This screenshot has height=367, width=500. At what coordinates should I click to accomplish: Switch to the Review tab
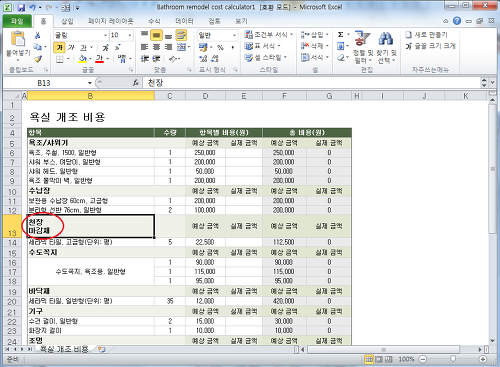click(214, 21)
